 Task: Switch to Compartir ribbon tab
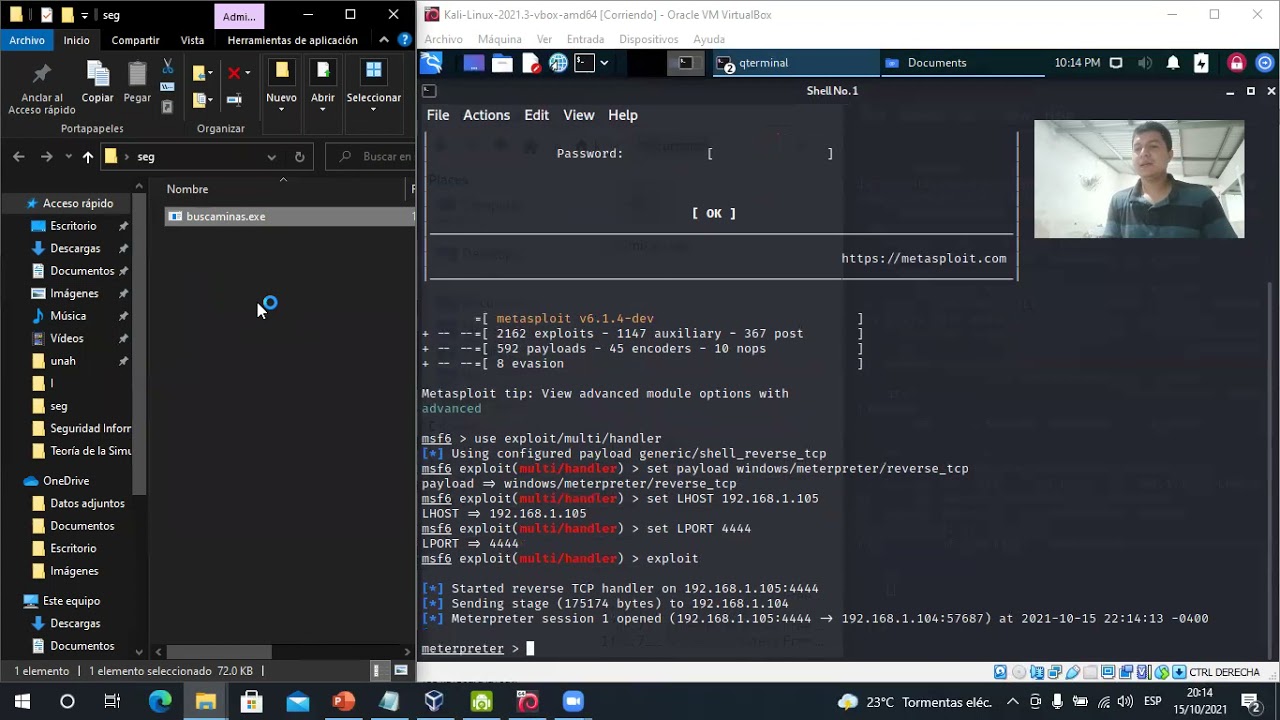[x=135, y=40]
